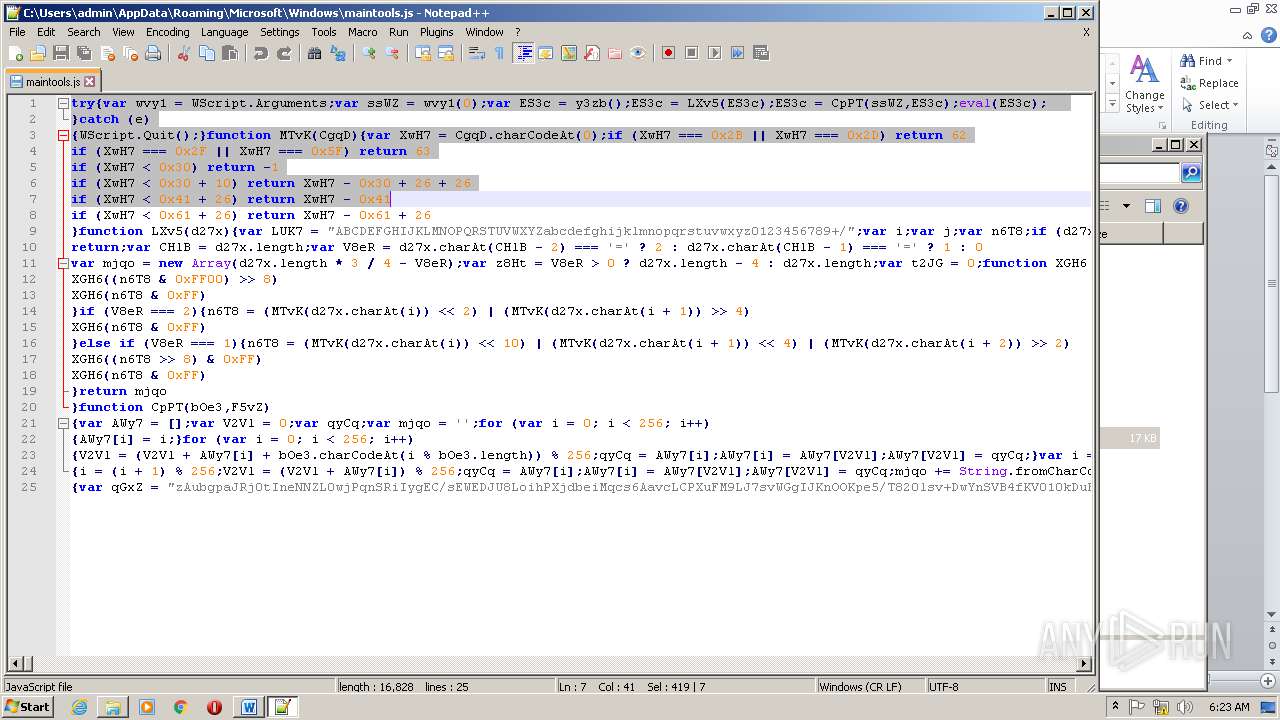Click the Copy toolbar icon

[207, 53]
